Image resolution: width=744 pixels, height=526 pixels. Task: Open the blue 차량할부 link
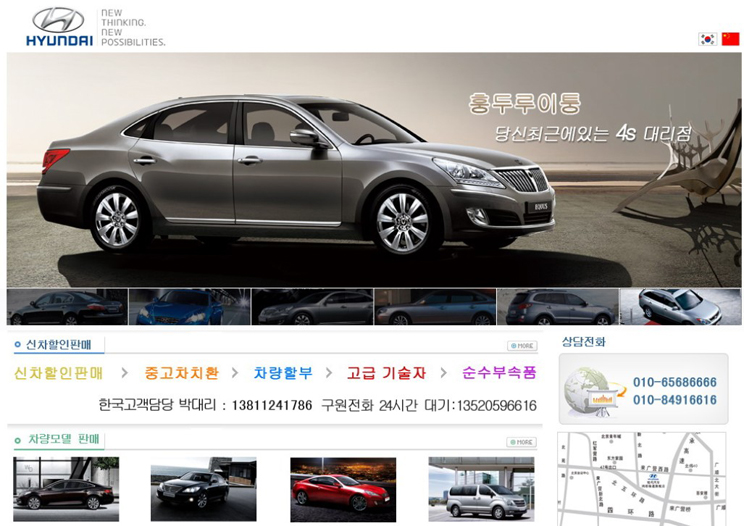(283, 373)
